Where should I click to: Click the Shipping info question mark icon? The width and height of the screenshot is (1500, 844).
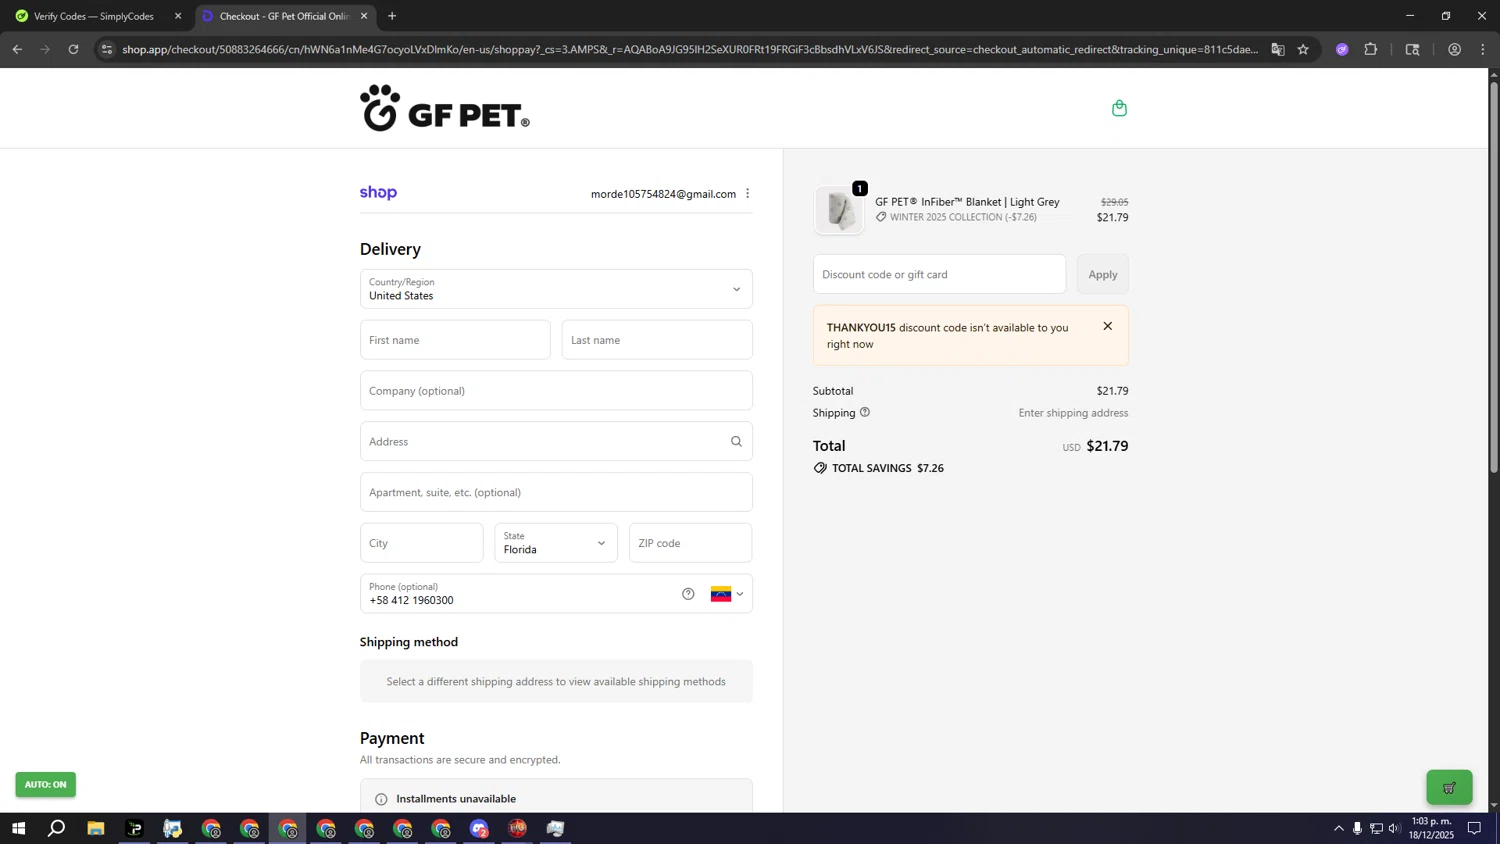(x=865, y=412)
